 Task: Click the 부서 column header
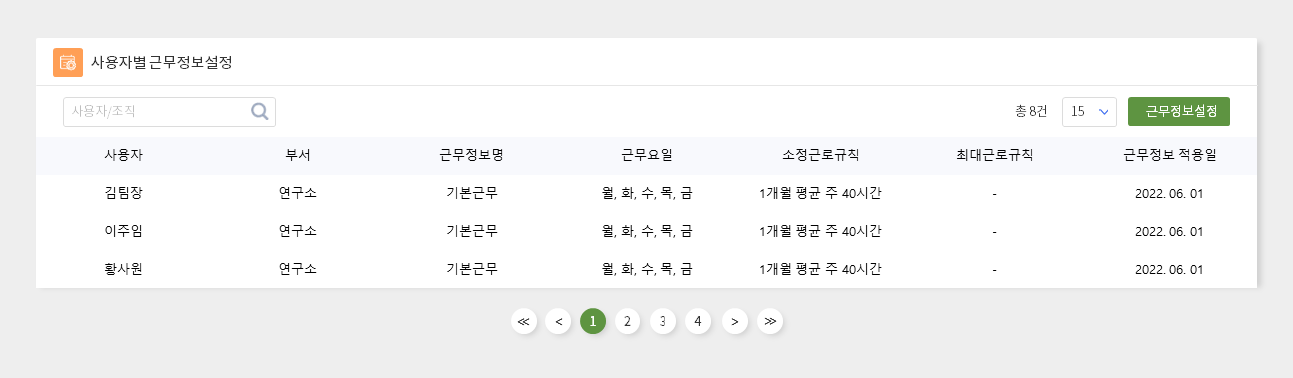coord(298,156)
